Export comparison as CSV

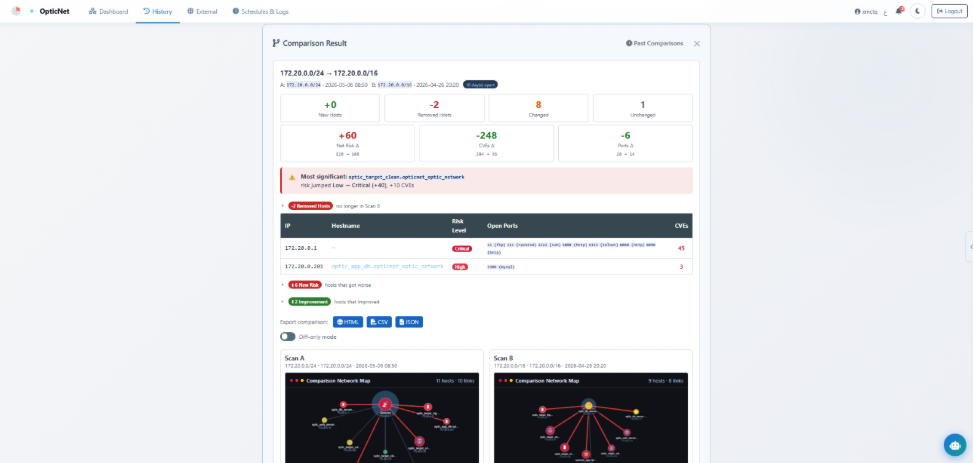tap(379, 322)
